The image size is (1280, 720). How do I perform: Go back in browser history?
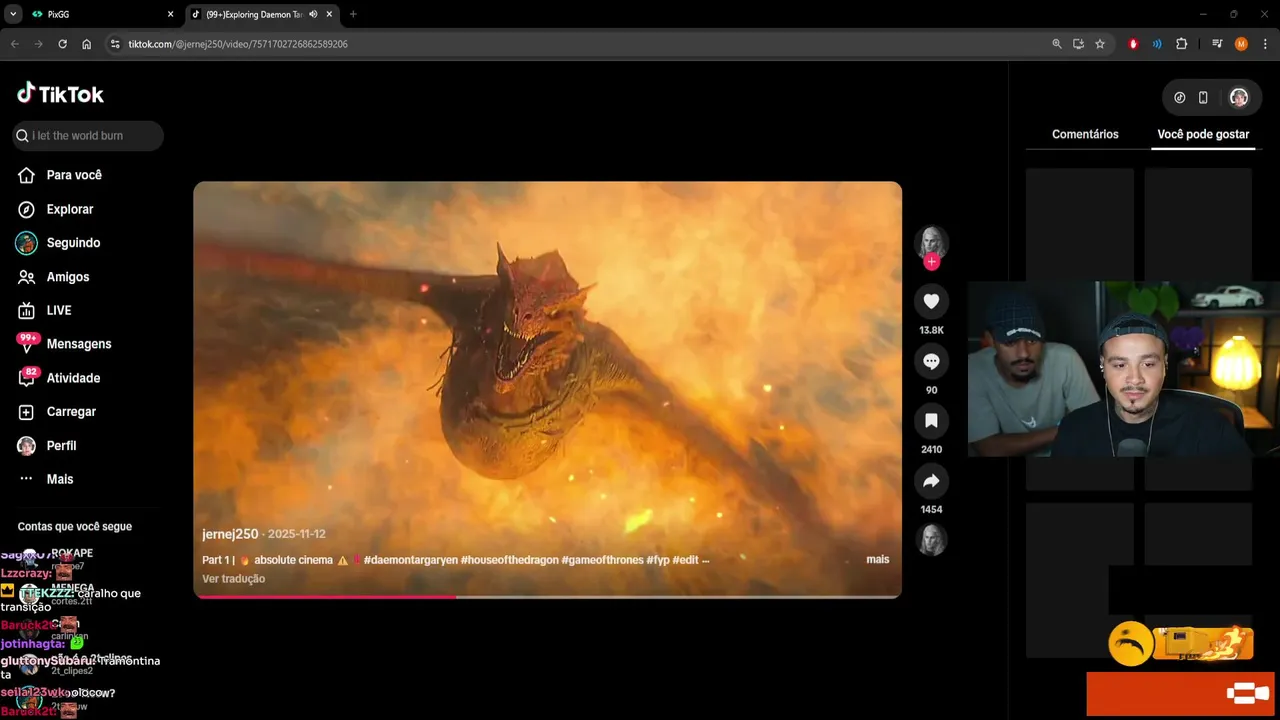click(x=15, y=44)
